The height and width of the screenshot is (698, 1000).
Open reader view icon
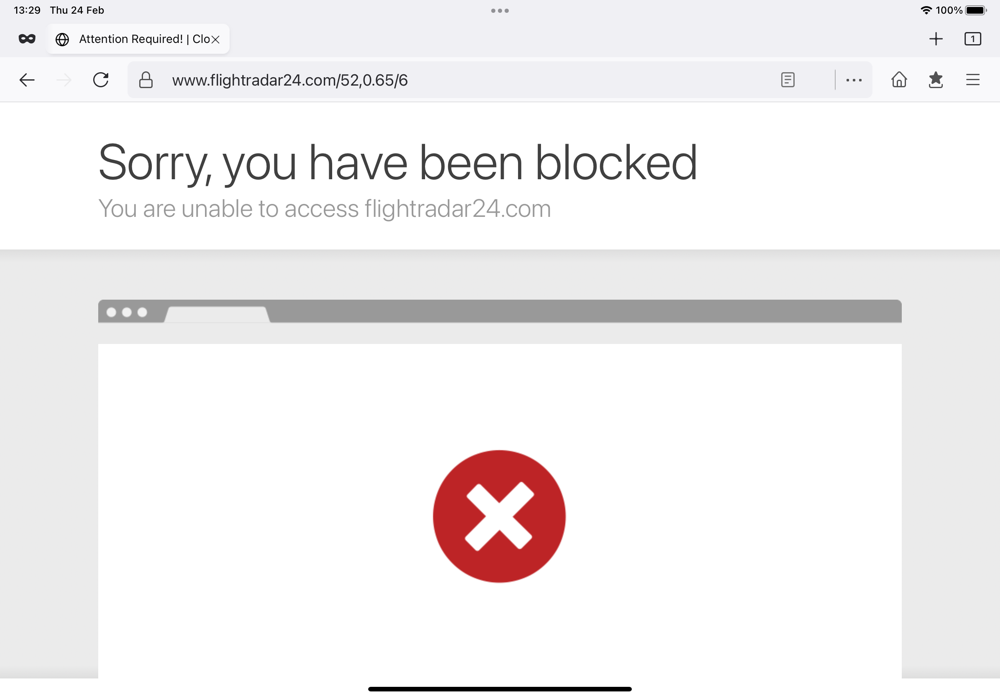[788, 80]
